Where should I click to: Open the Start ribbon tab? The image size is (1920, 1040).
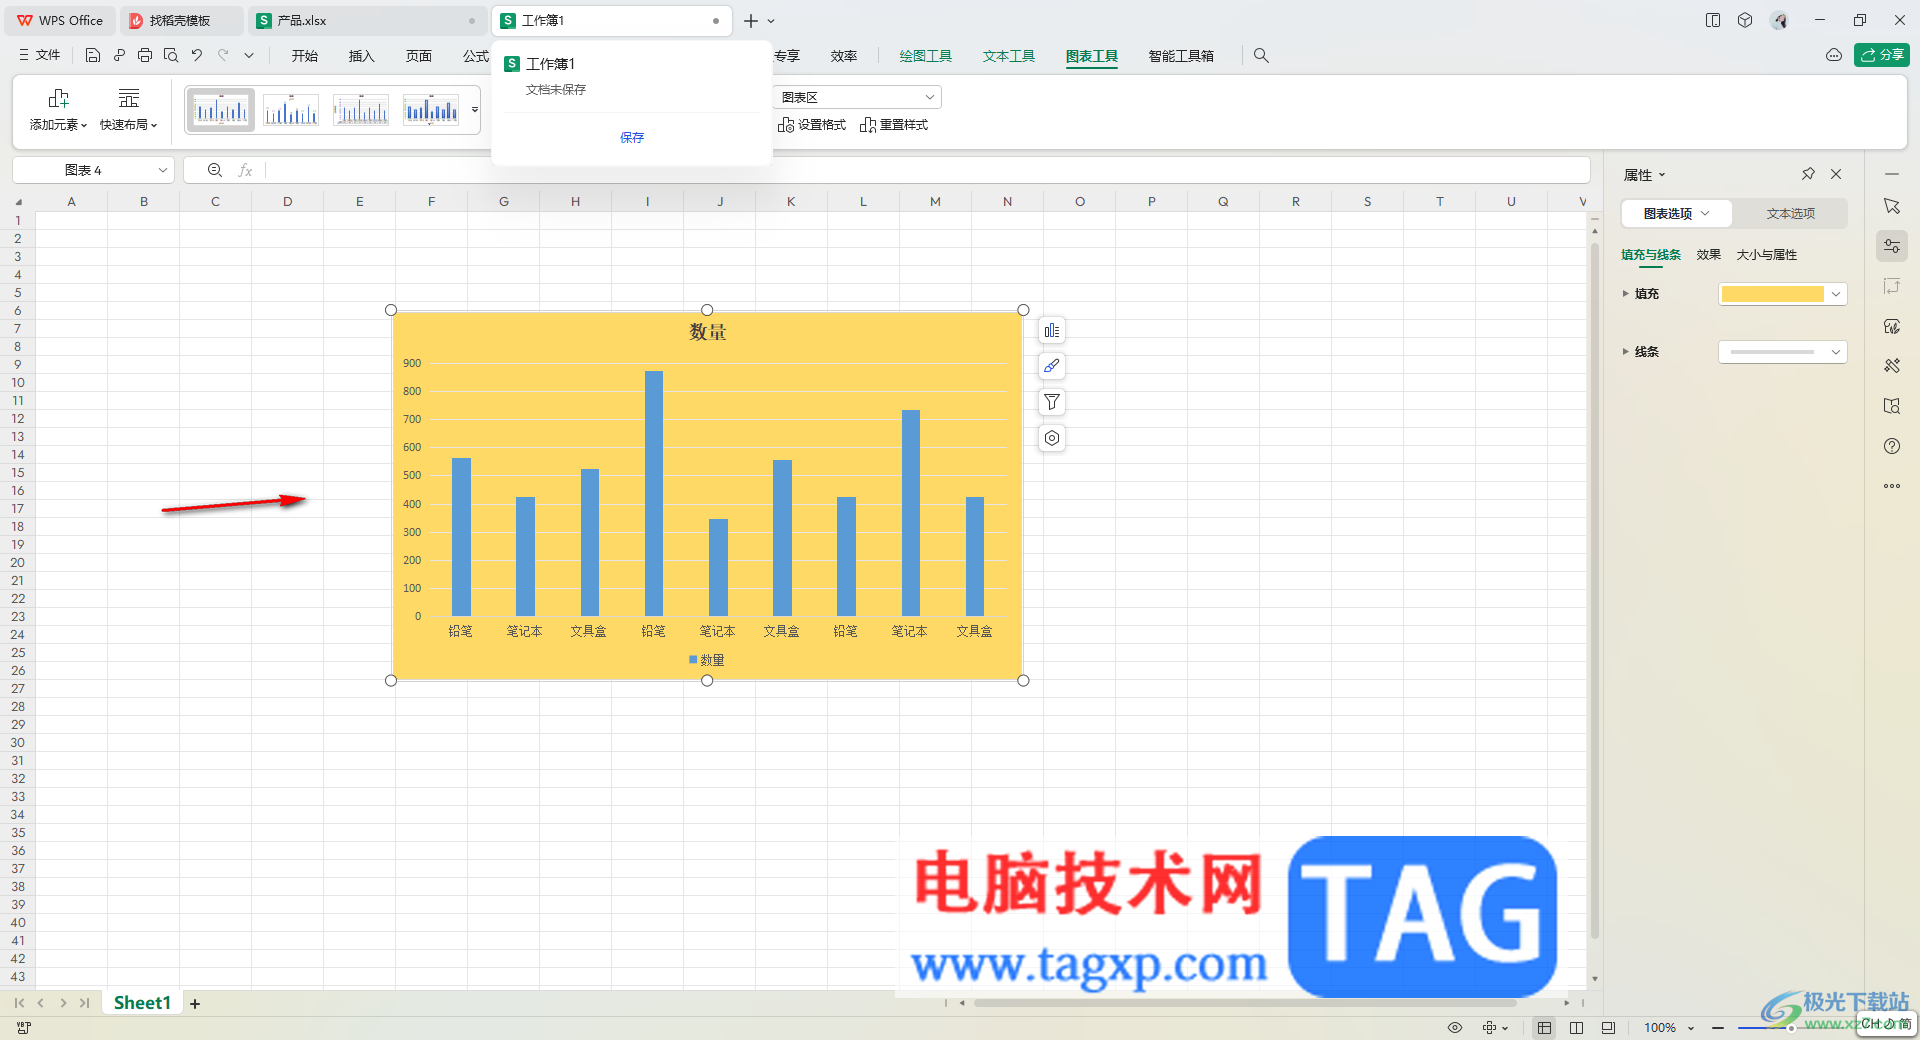tap(305, 56)
